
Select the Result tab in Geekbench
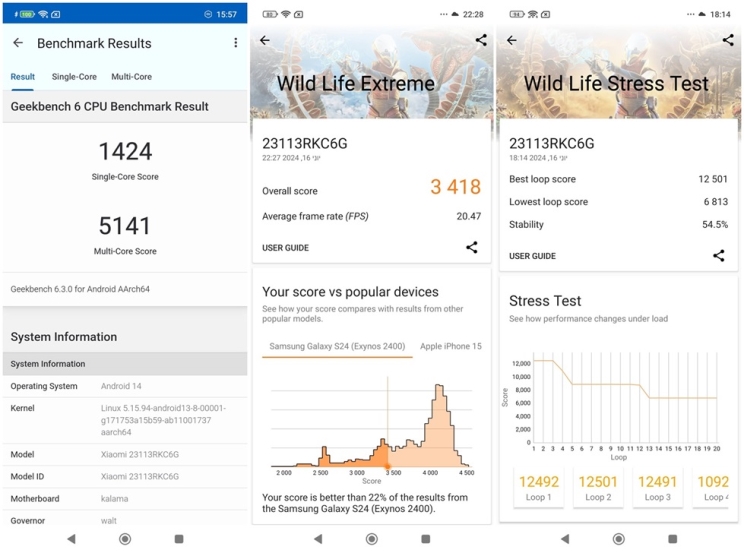point(23,77)
